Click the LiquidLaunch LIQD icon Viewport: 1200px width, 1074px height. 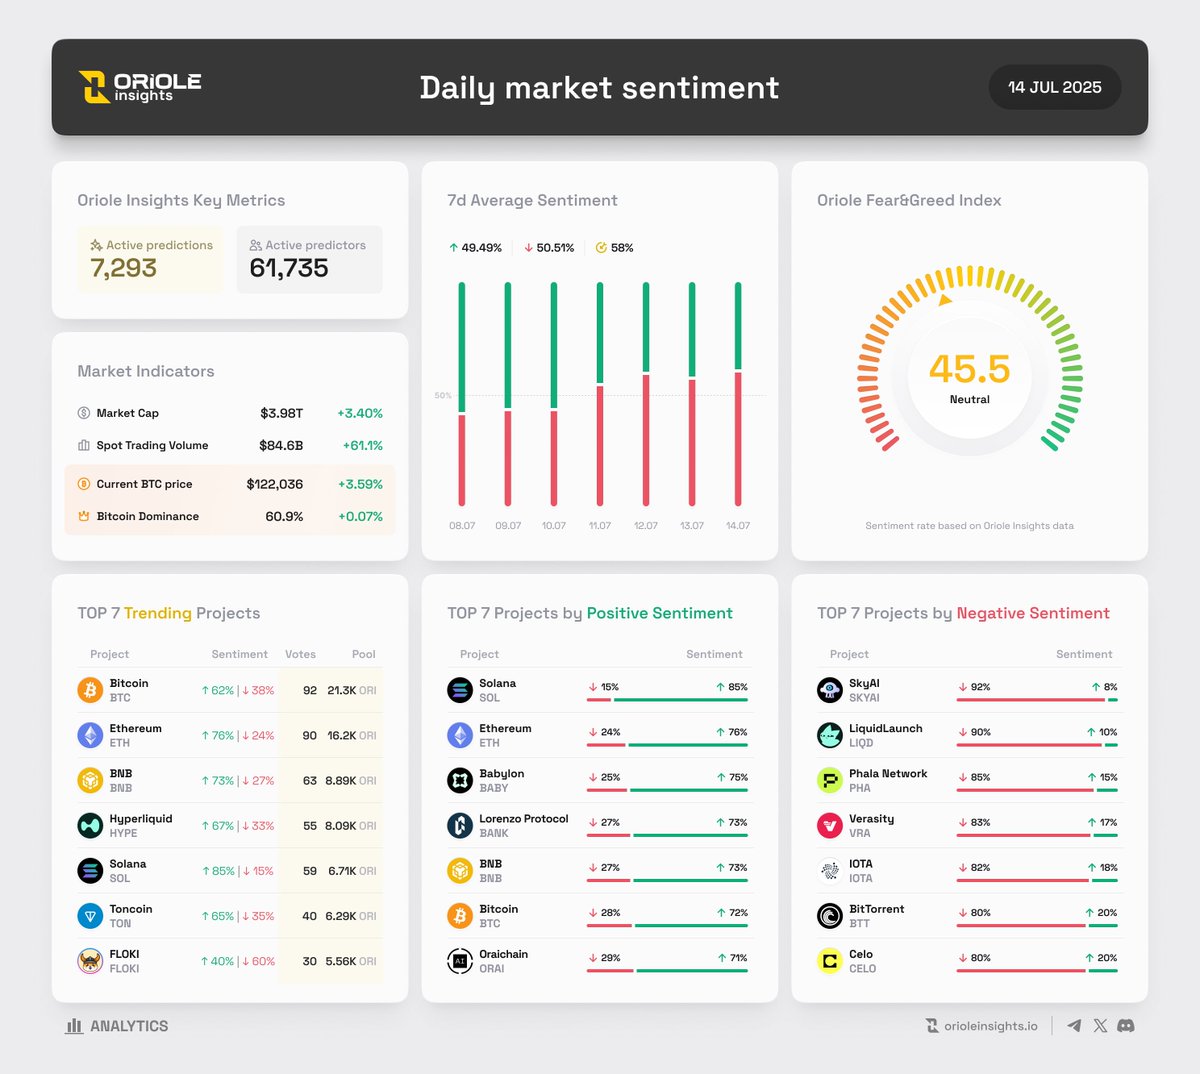point(830,735)
